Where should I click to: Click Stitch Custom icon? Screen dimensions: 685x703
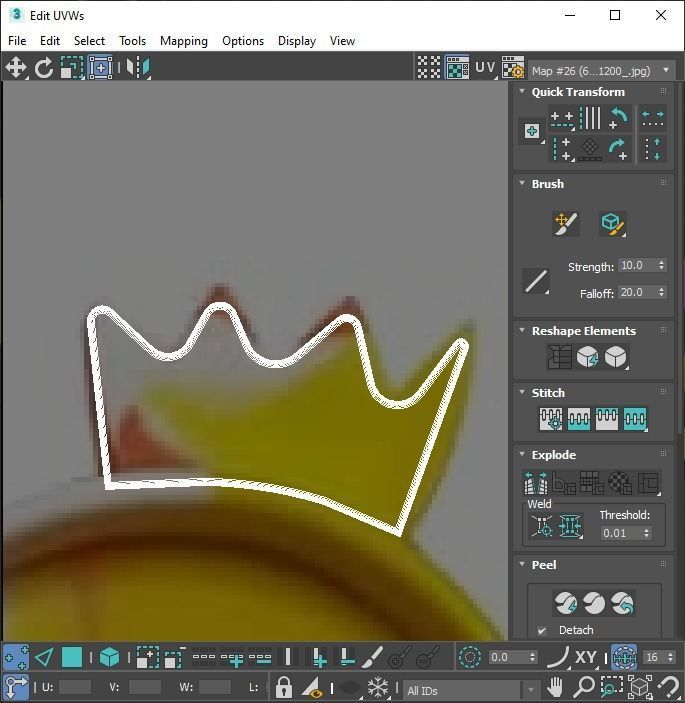(x=635, y=419)
